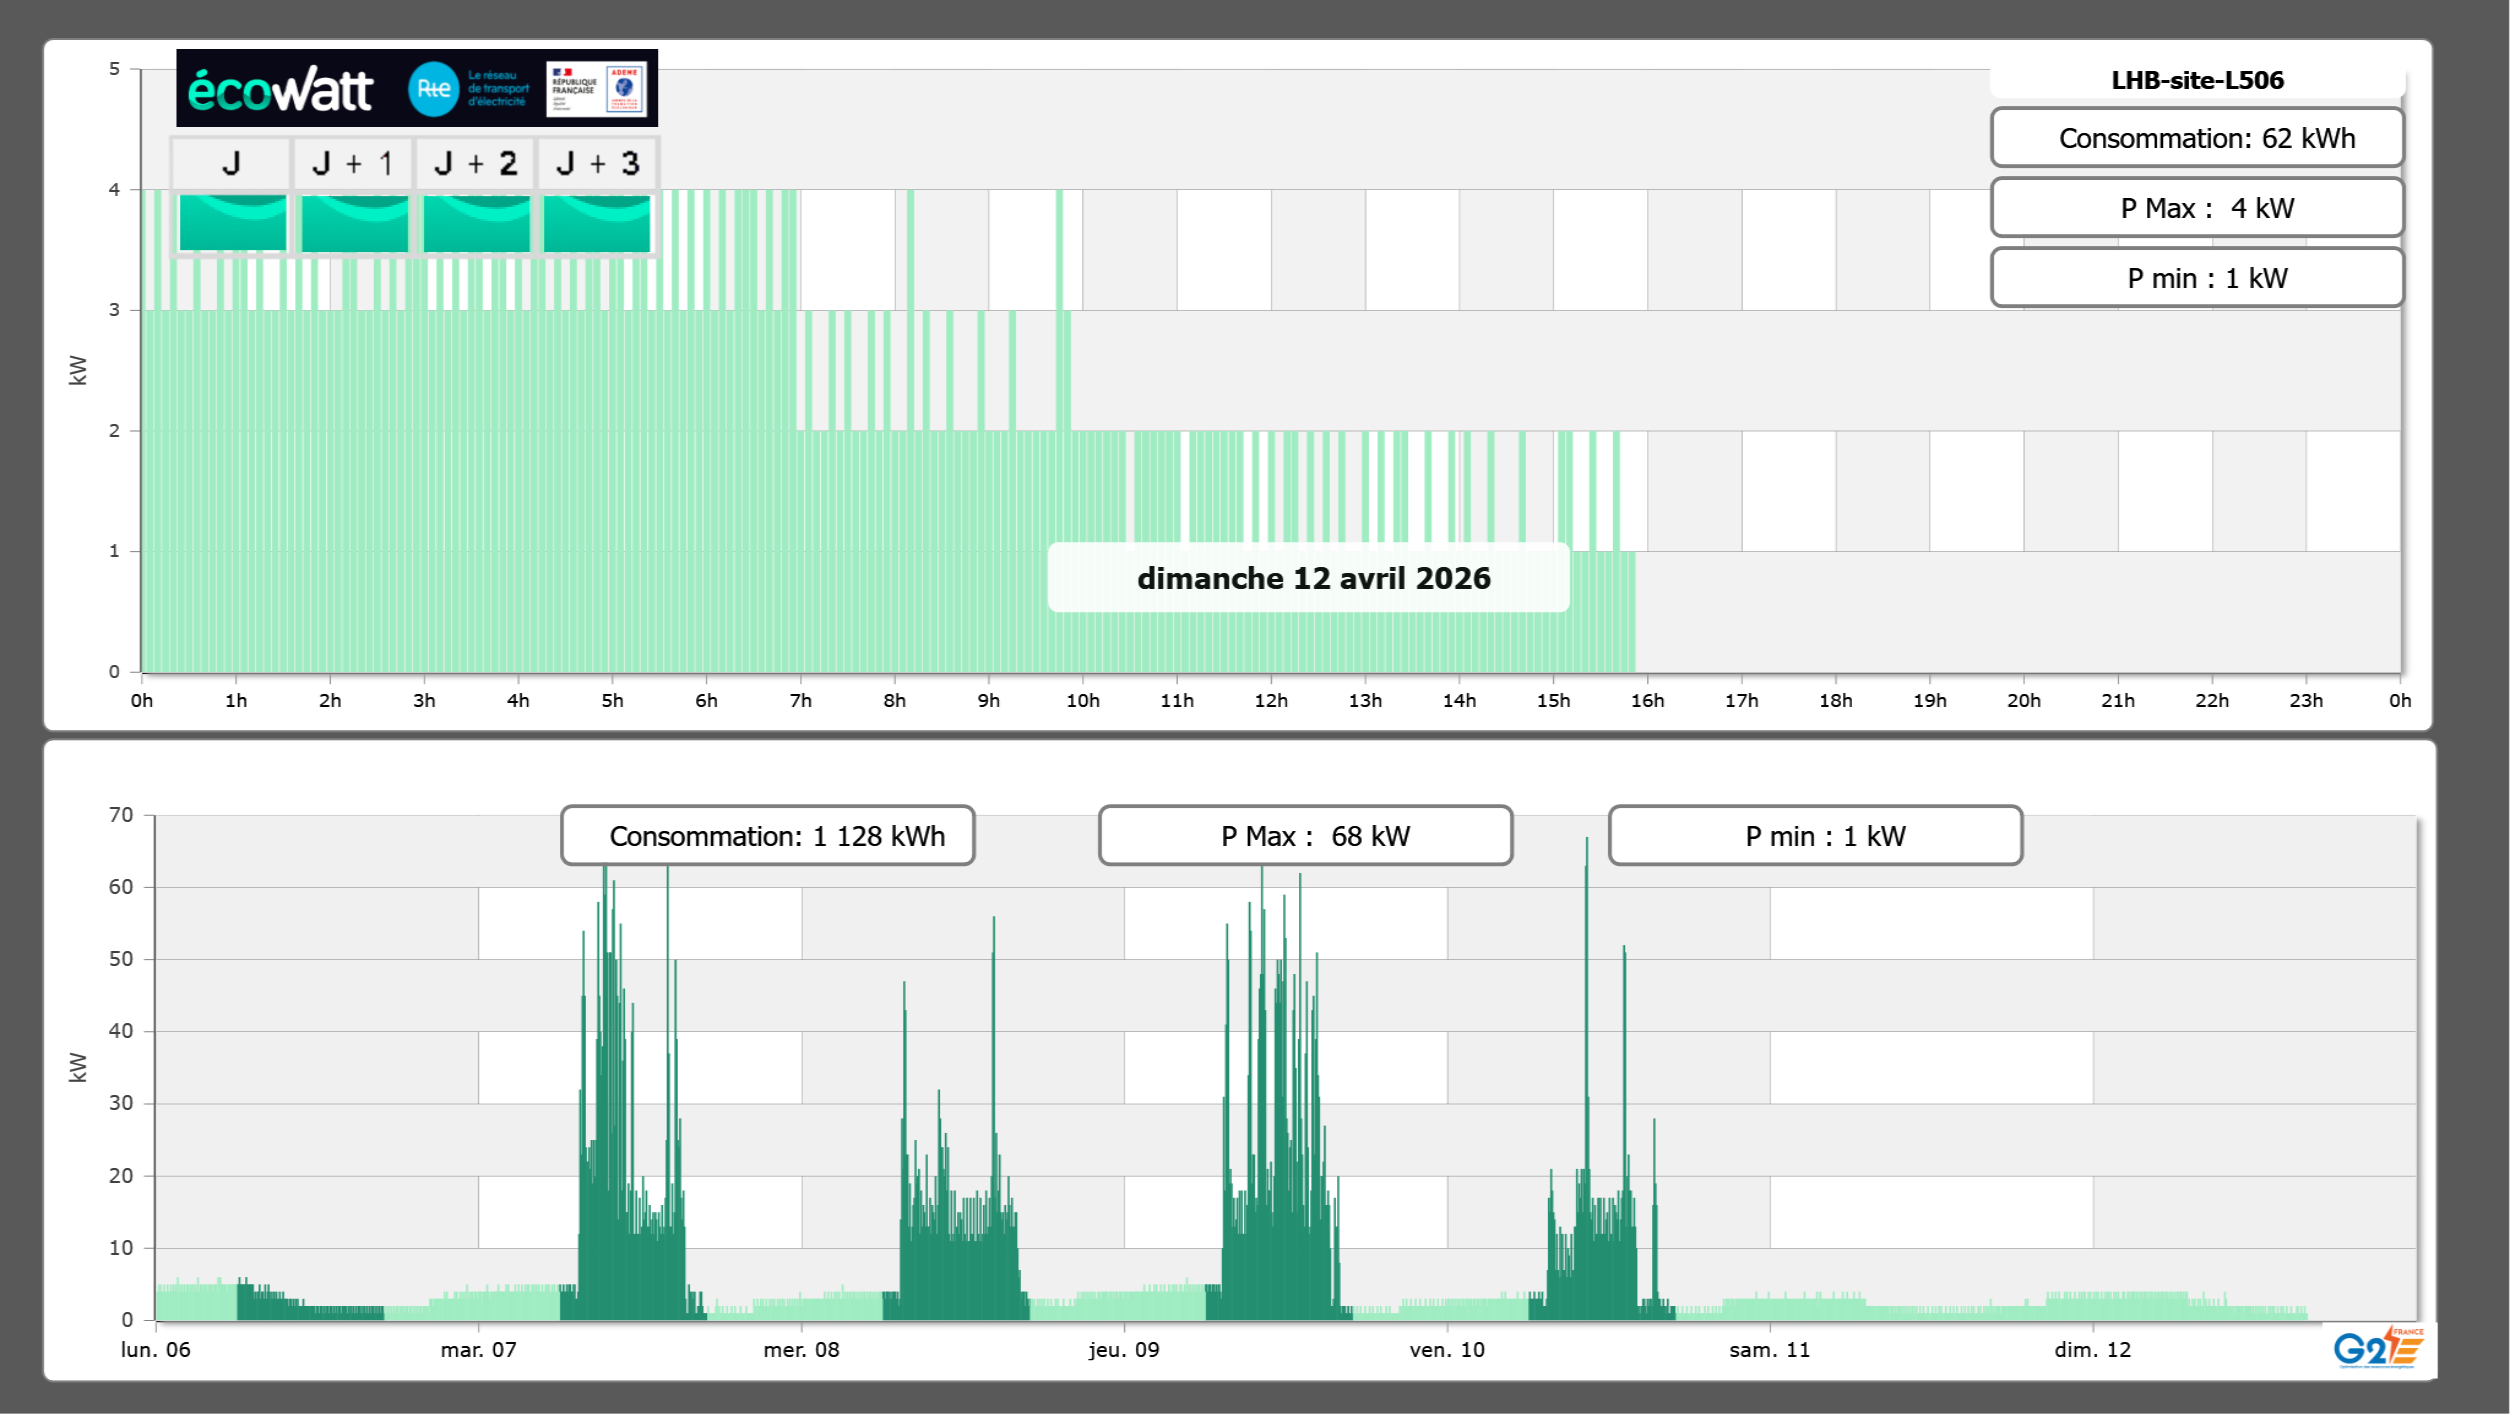Select the J day tab

(231, 163)
